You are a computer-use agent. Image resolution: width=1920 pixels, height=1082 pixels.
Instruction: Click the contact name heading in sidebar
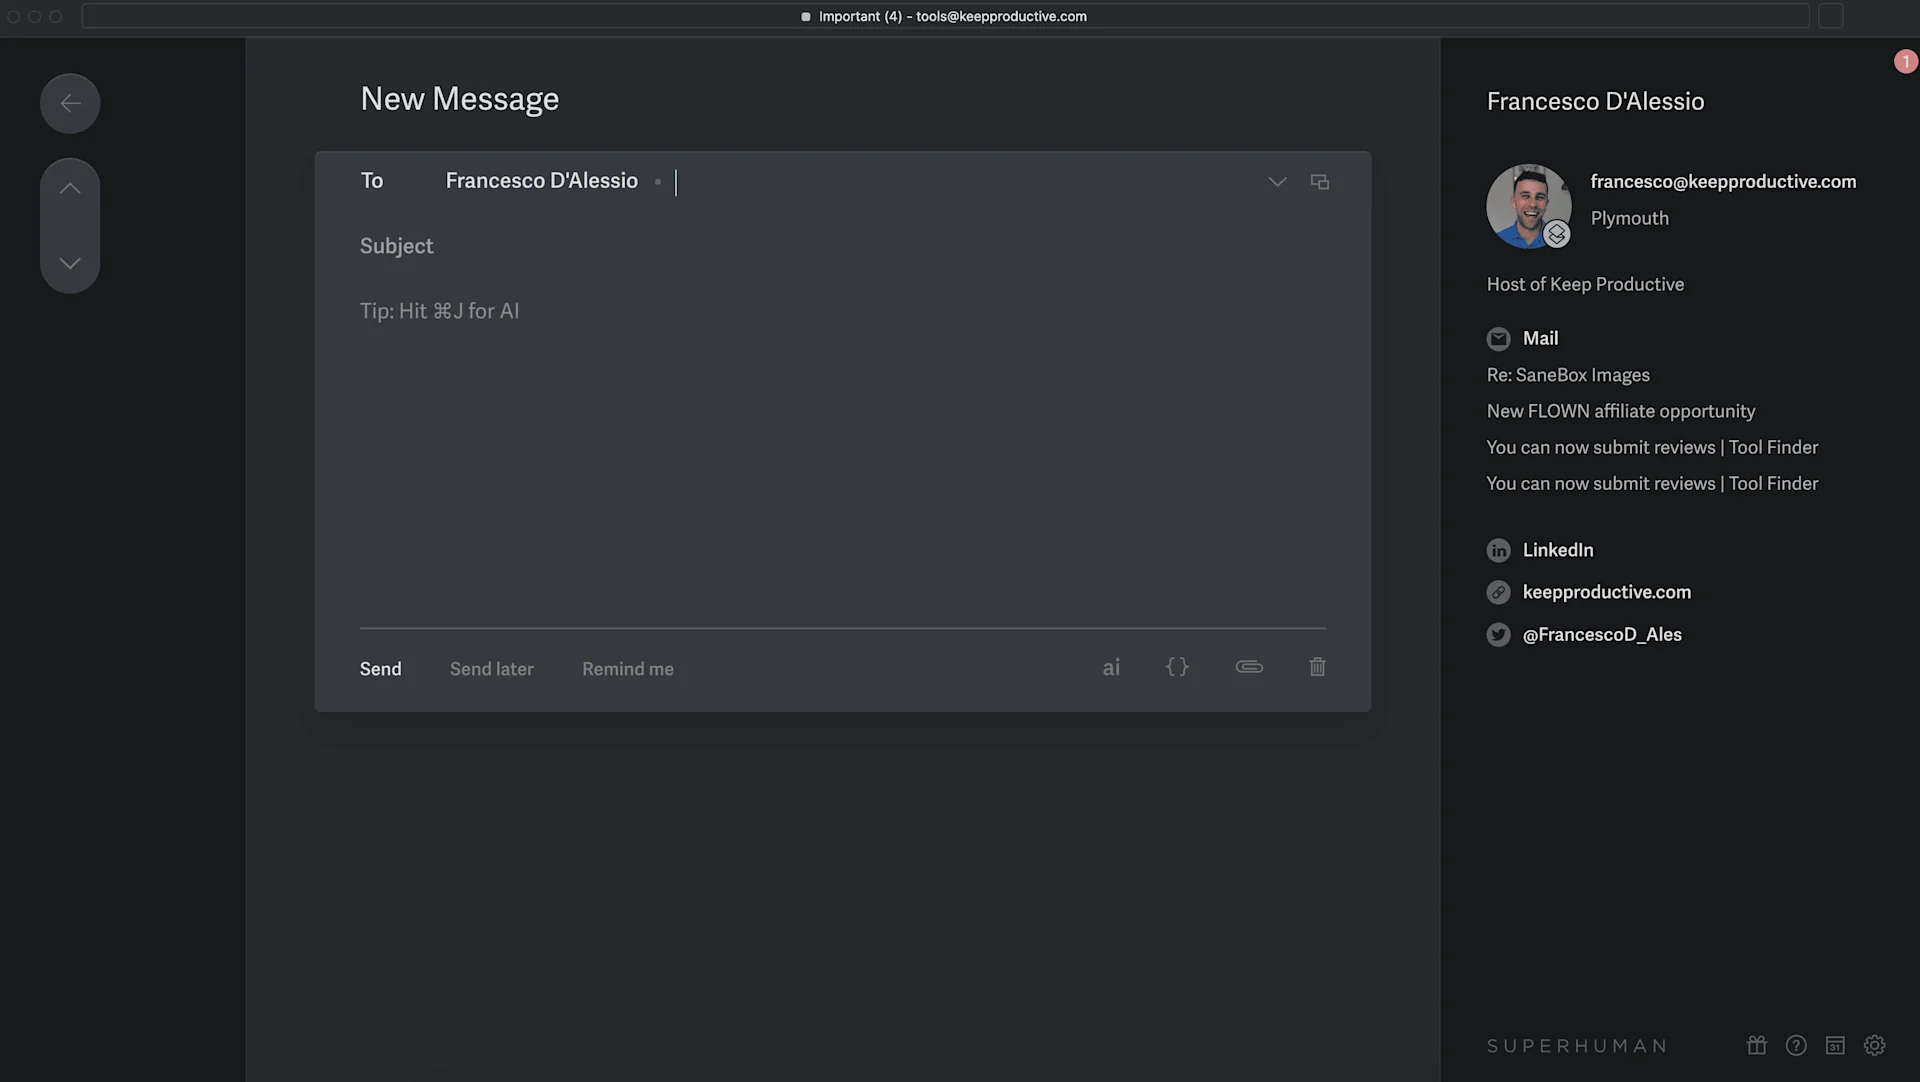pos(1595,101)
